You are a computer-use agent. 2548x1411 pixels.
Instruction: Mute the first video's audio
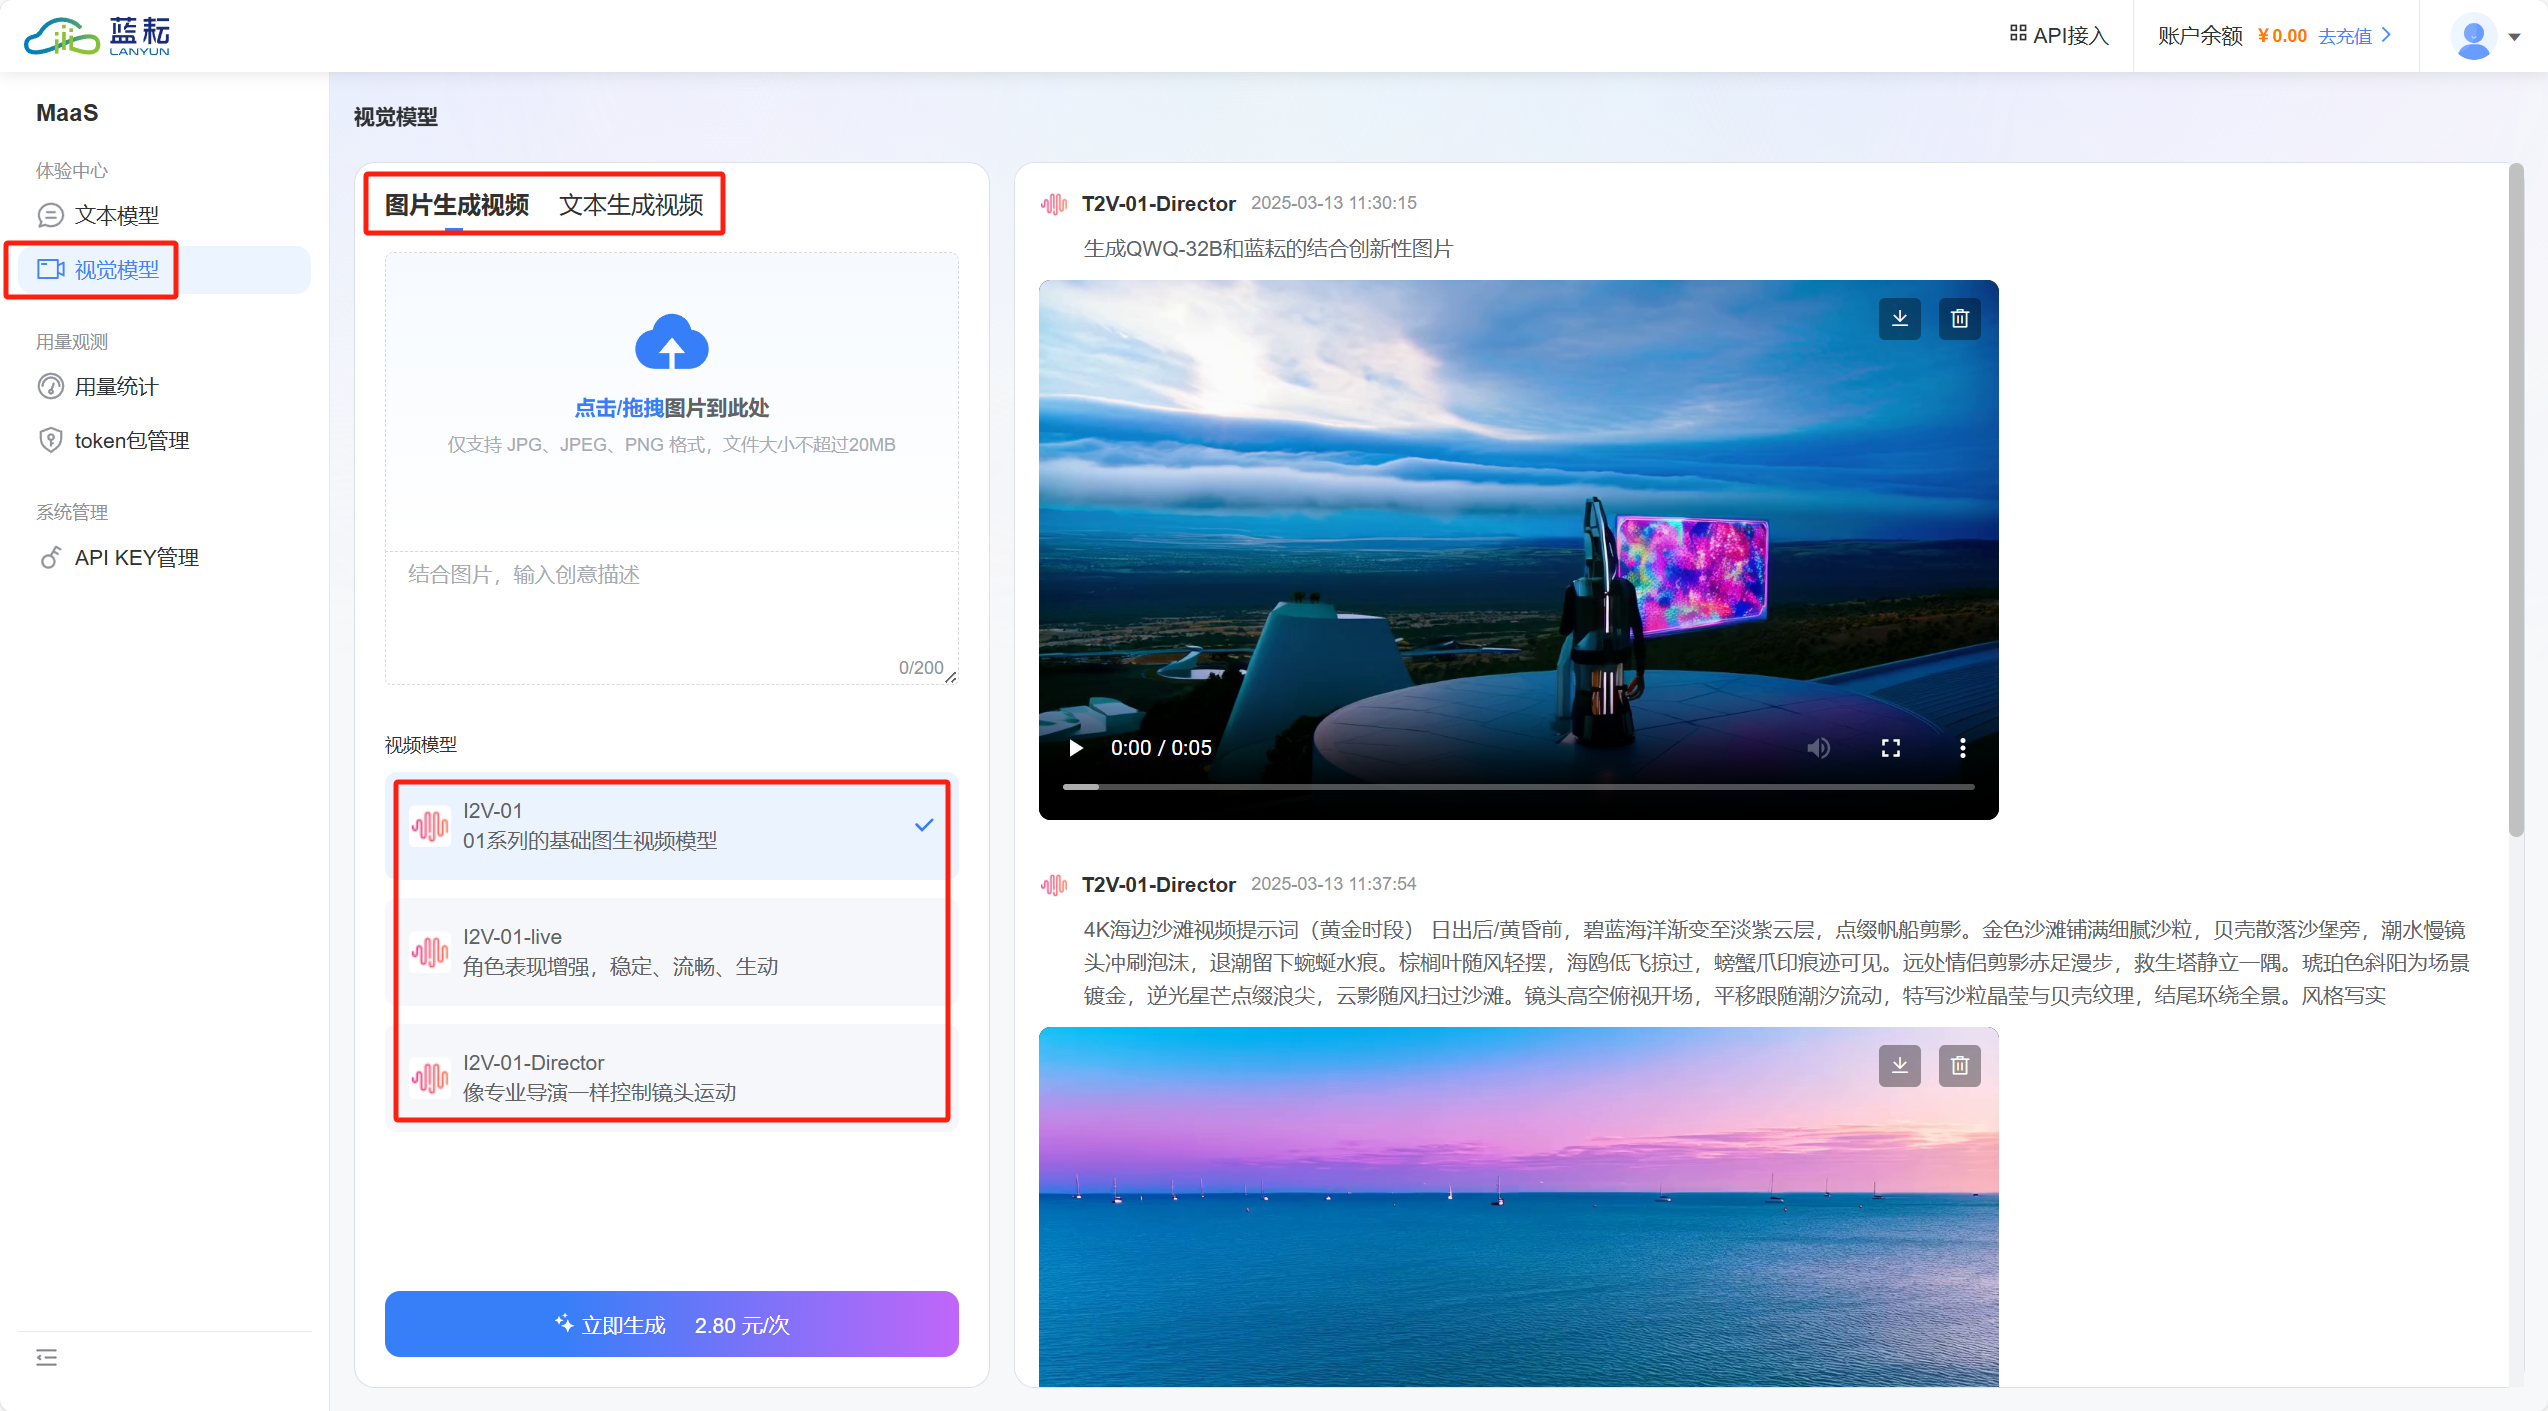pyautogui.click(x=1818, y=748)
